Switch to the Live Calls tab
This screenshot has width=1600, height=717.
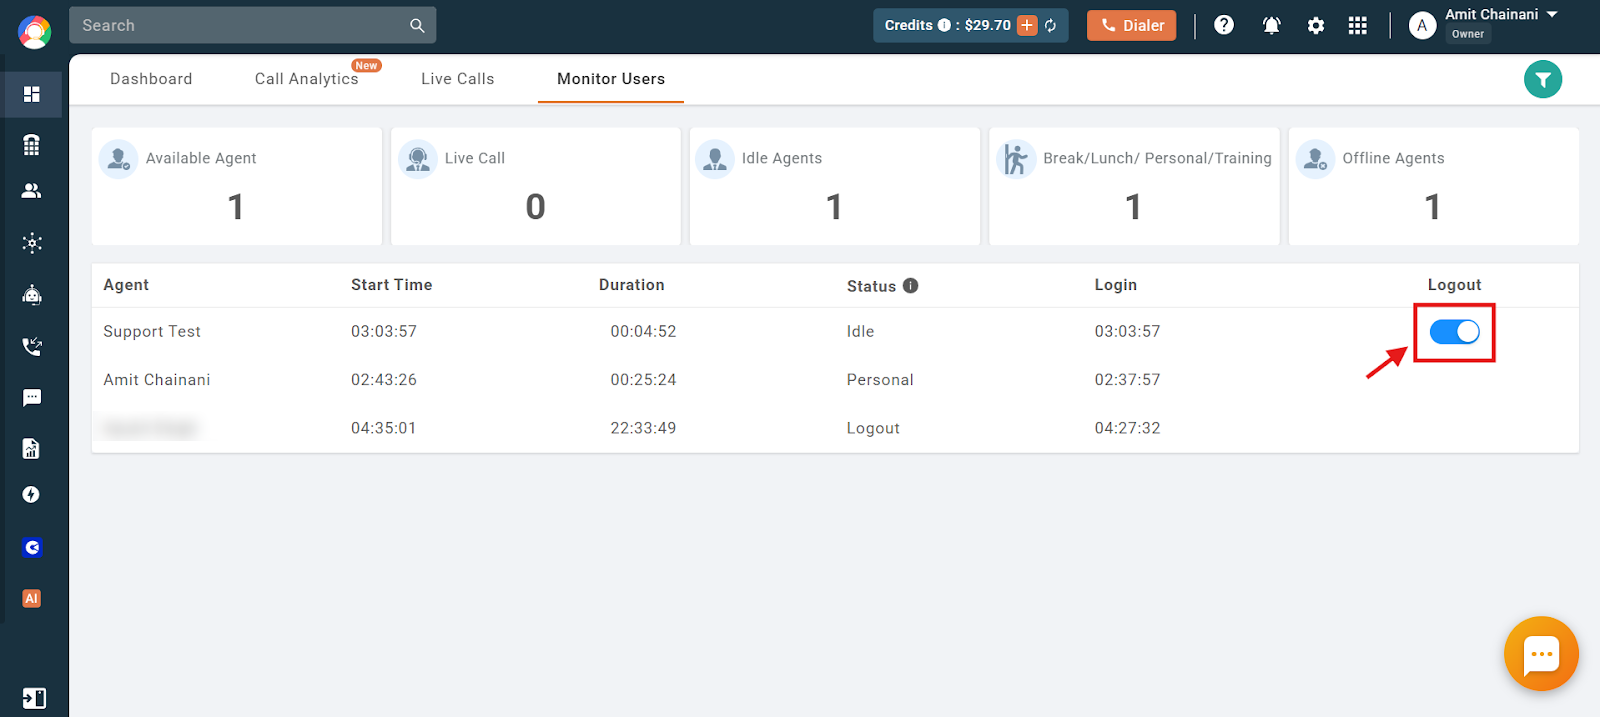tap(457, 79)
